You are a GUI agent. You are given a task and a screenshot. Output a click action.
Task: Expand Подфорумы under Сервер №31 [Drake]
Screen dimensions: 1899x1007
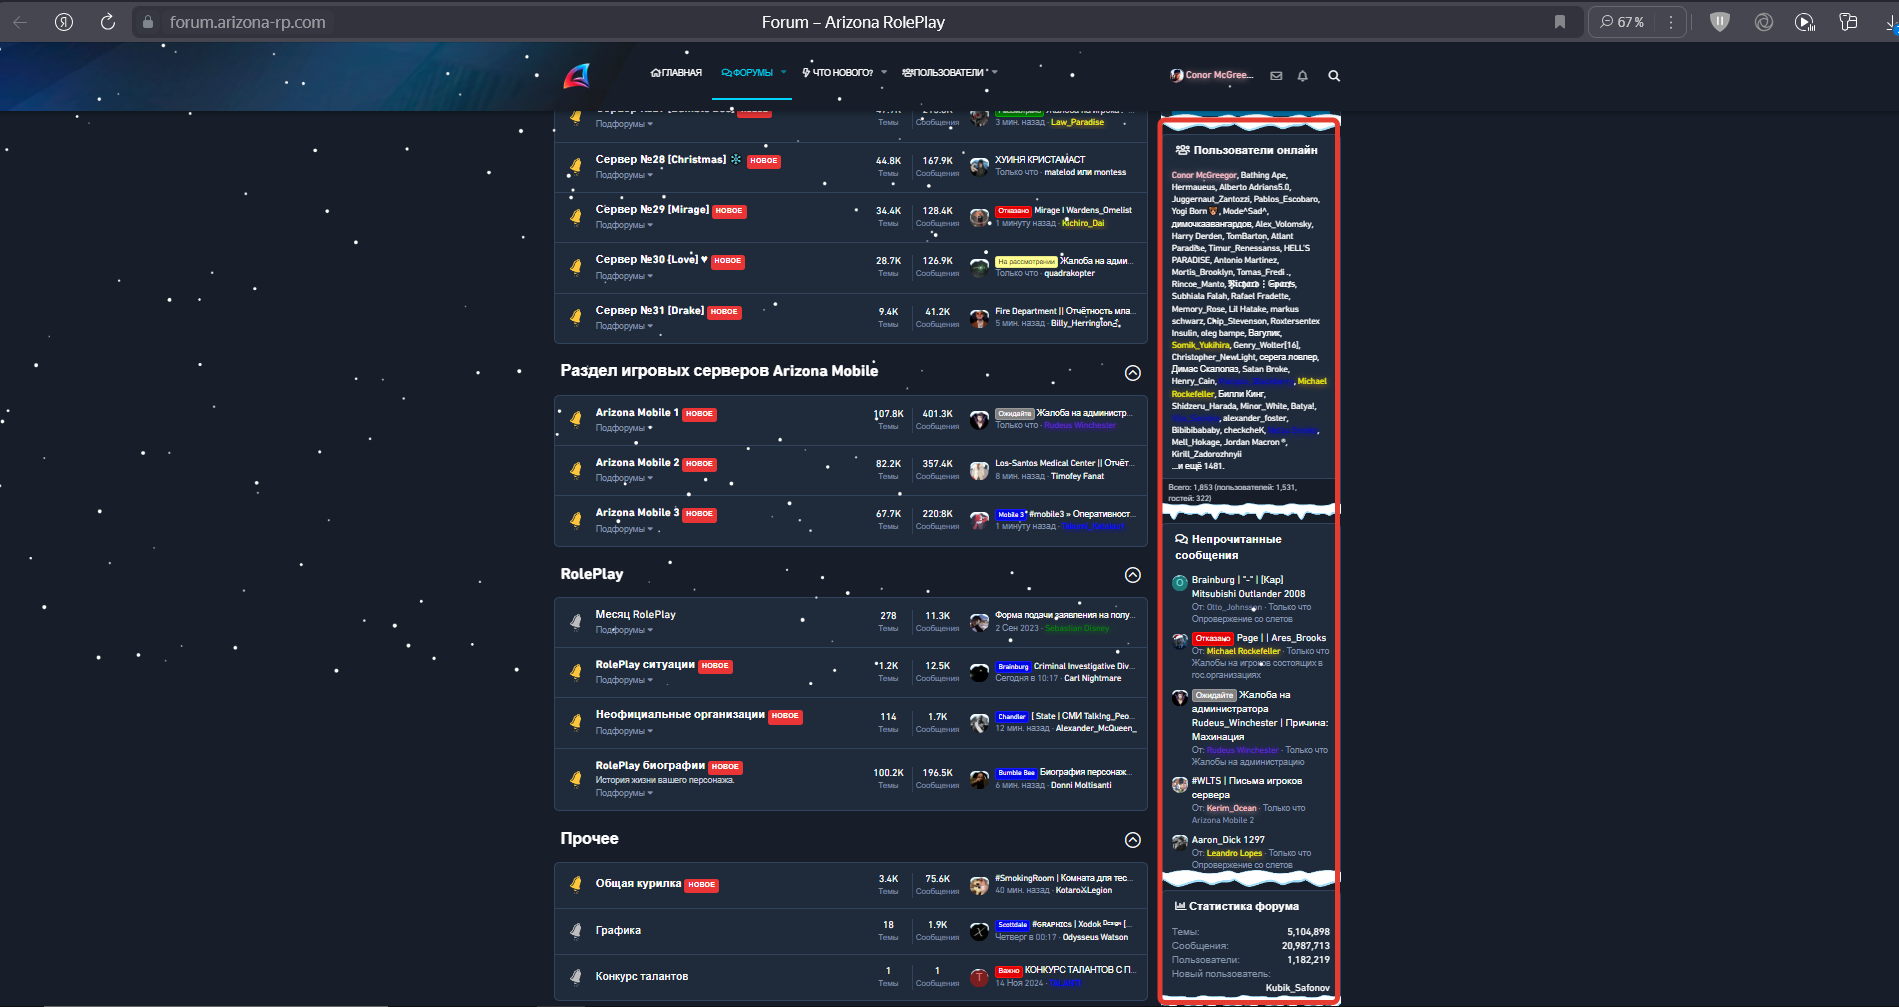coord(624,326)
